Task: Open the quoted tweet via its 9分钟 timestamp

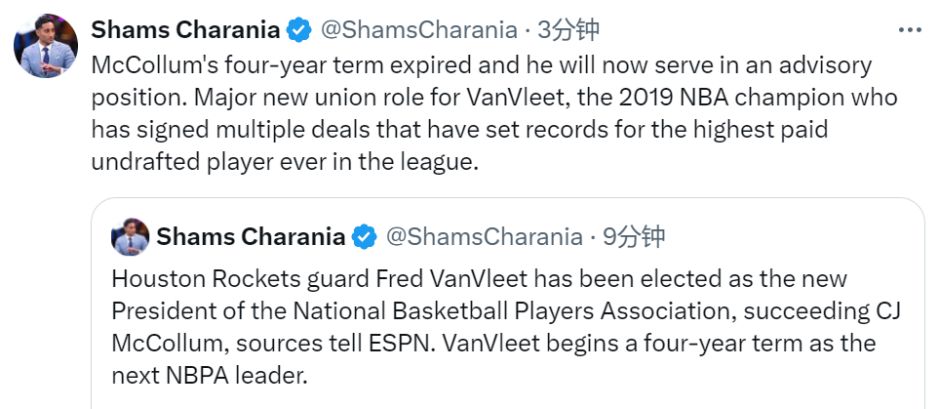Action: pos(634,237)
